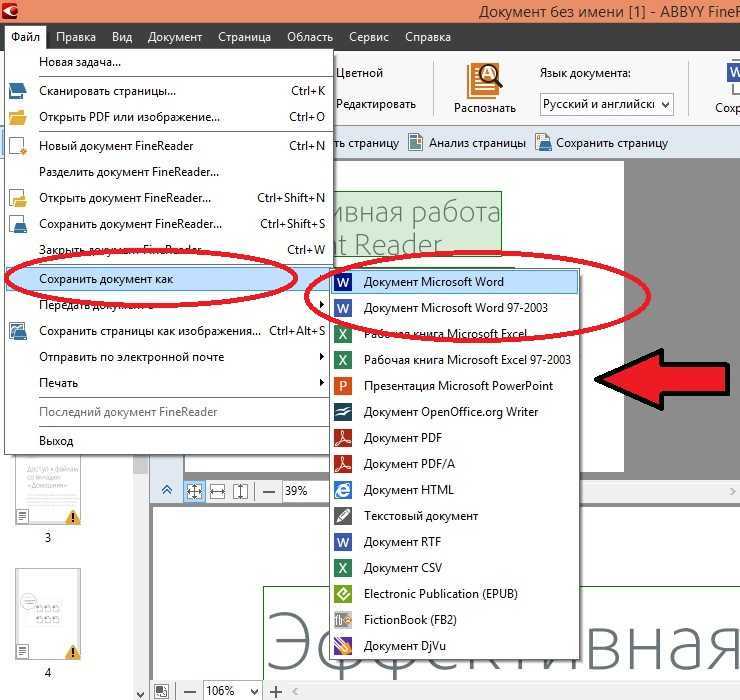Click minus zoom-out next to 39%
This screenshot has width=740, height=700.
[x=269, y=492]
